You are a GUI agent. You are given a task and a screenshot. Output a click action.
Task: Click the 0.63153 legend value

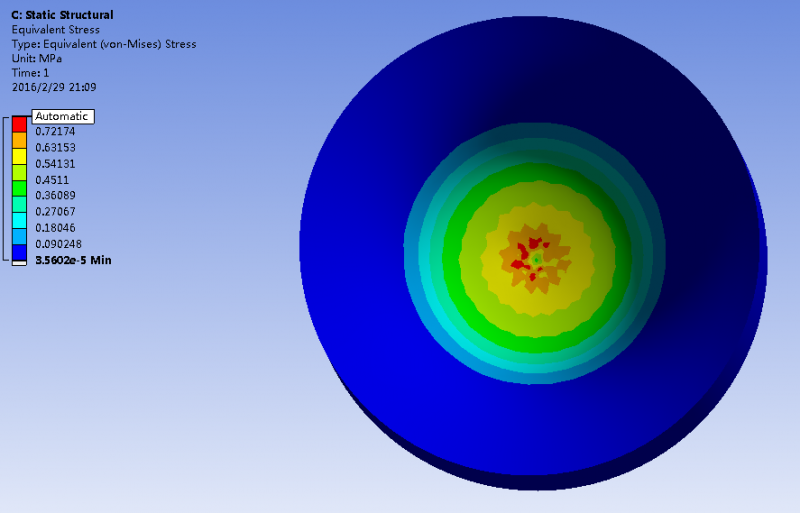(55, 148)
